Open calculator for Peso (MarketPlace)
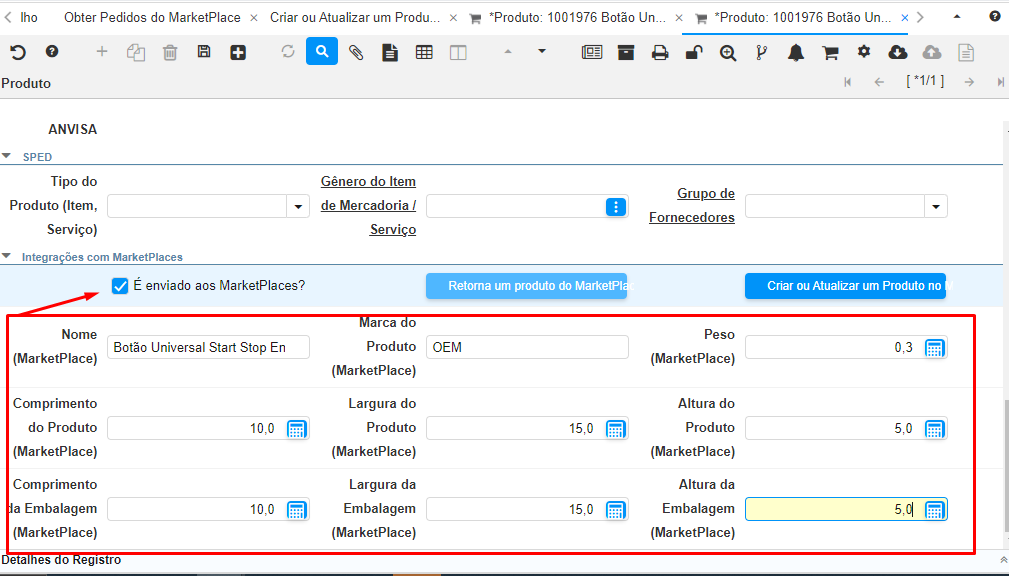 tap(934, 348)
